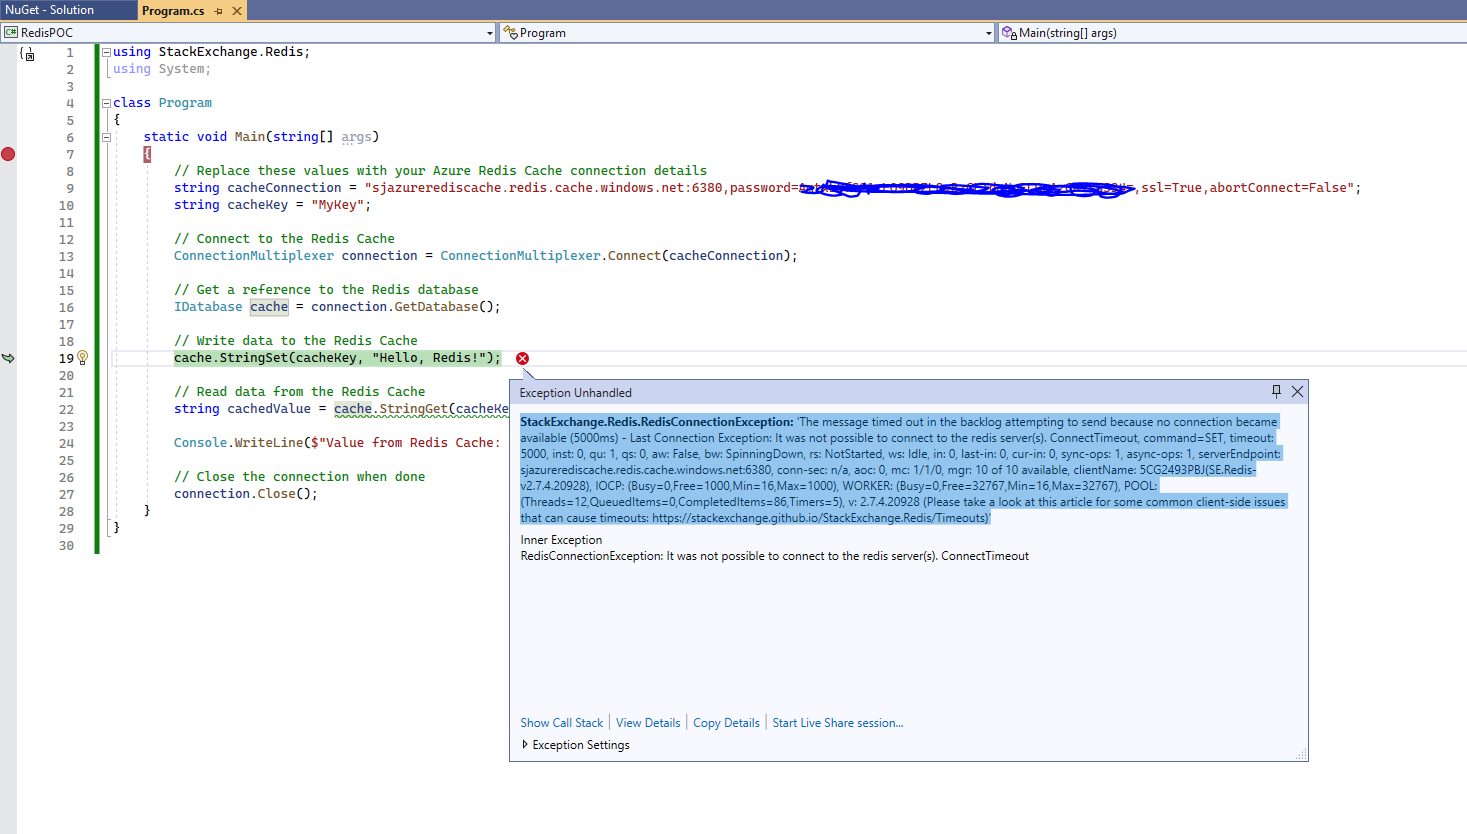Image resolution: width=1467 pixels, height=834 pixels.
Task: Close the Exception Unhandled popup
Action: 1297,392
